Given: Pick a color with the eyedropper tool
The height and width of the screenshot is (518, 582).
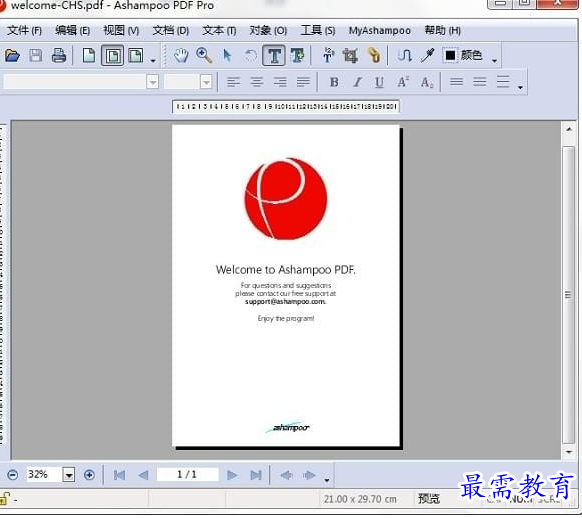Looking at the screenshot, I should pyautogui.click(x=427, y=56).
